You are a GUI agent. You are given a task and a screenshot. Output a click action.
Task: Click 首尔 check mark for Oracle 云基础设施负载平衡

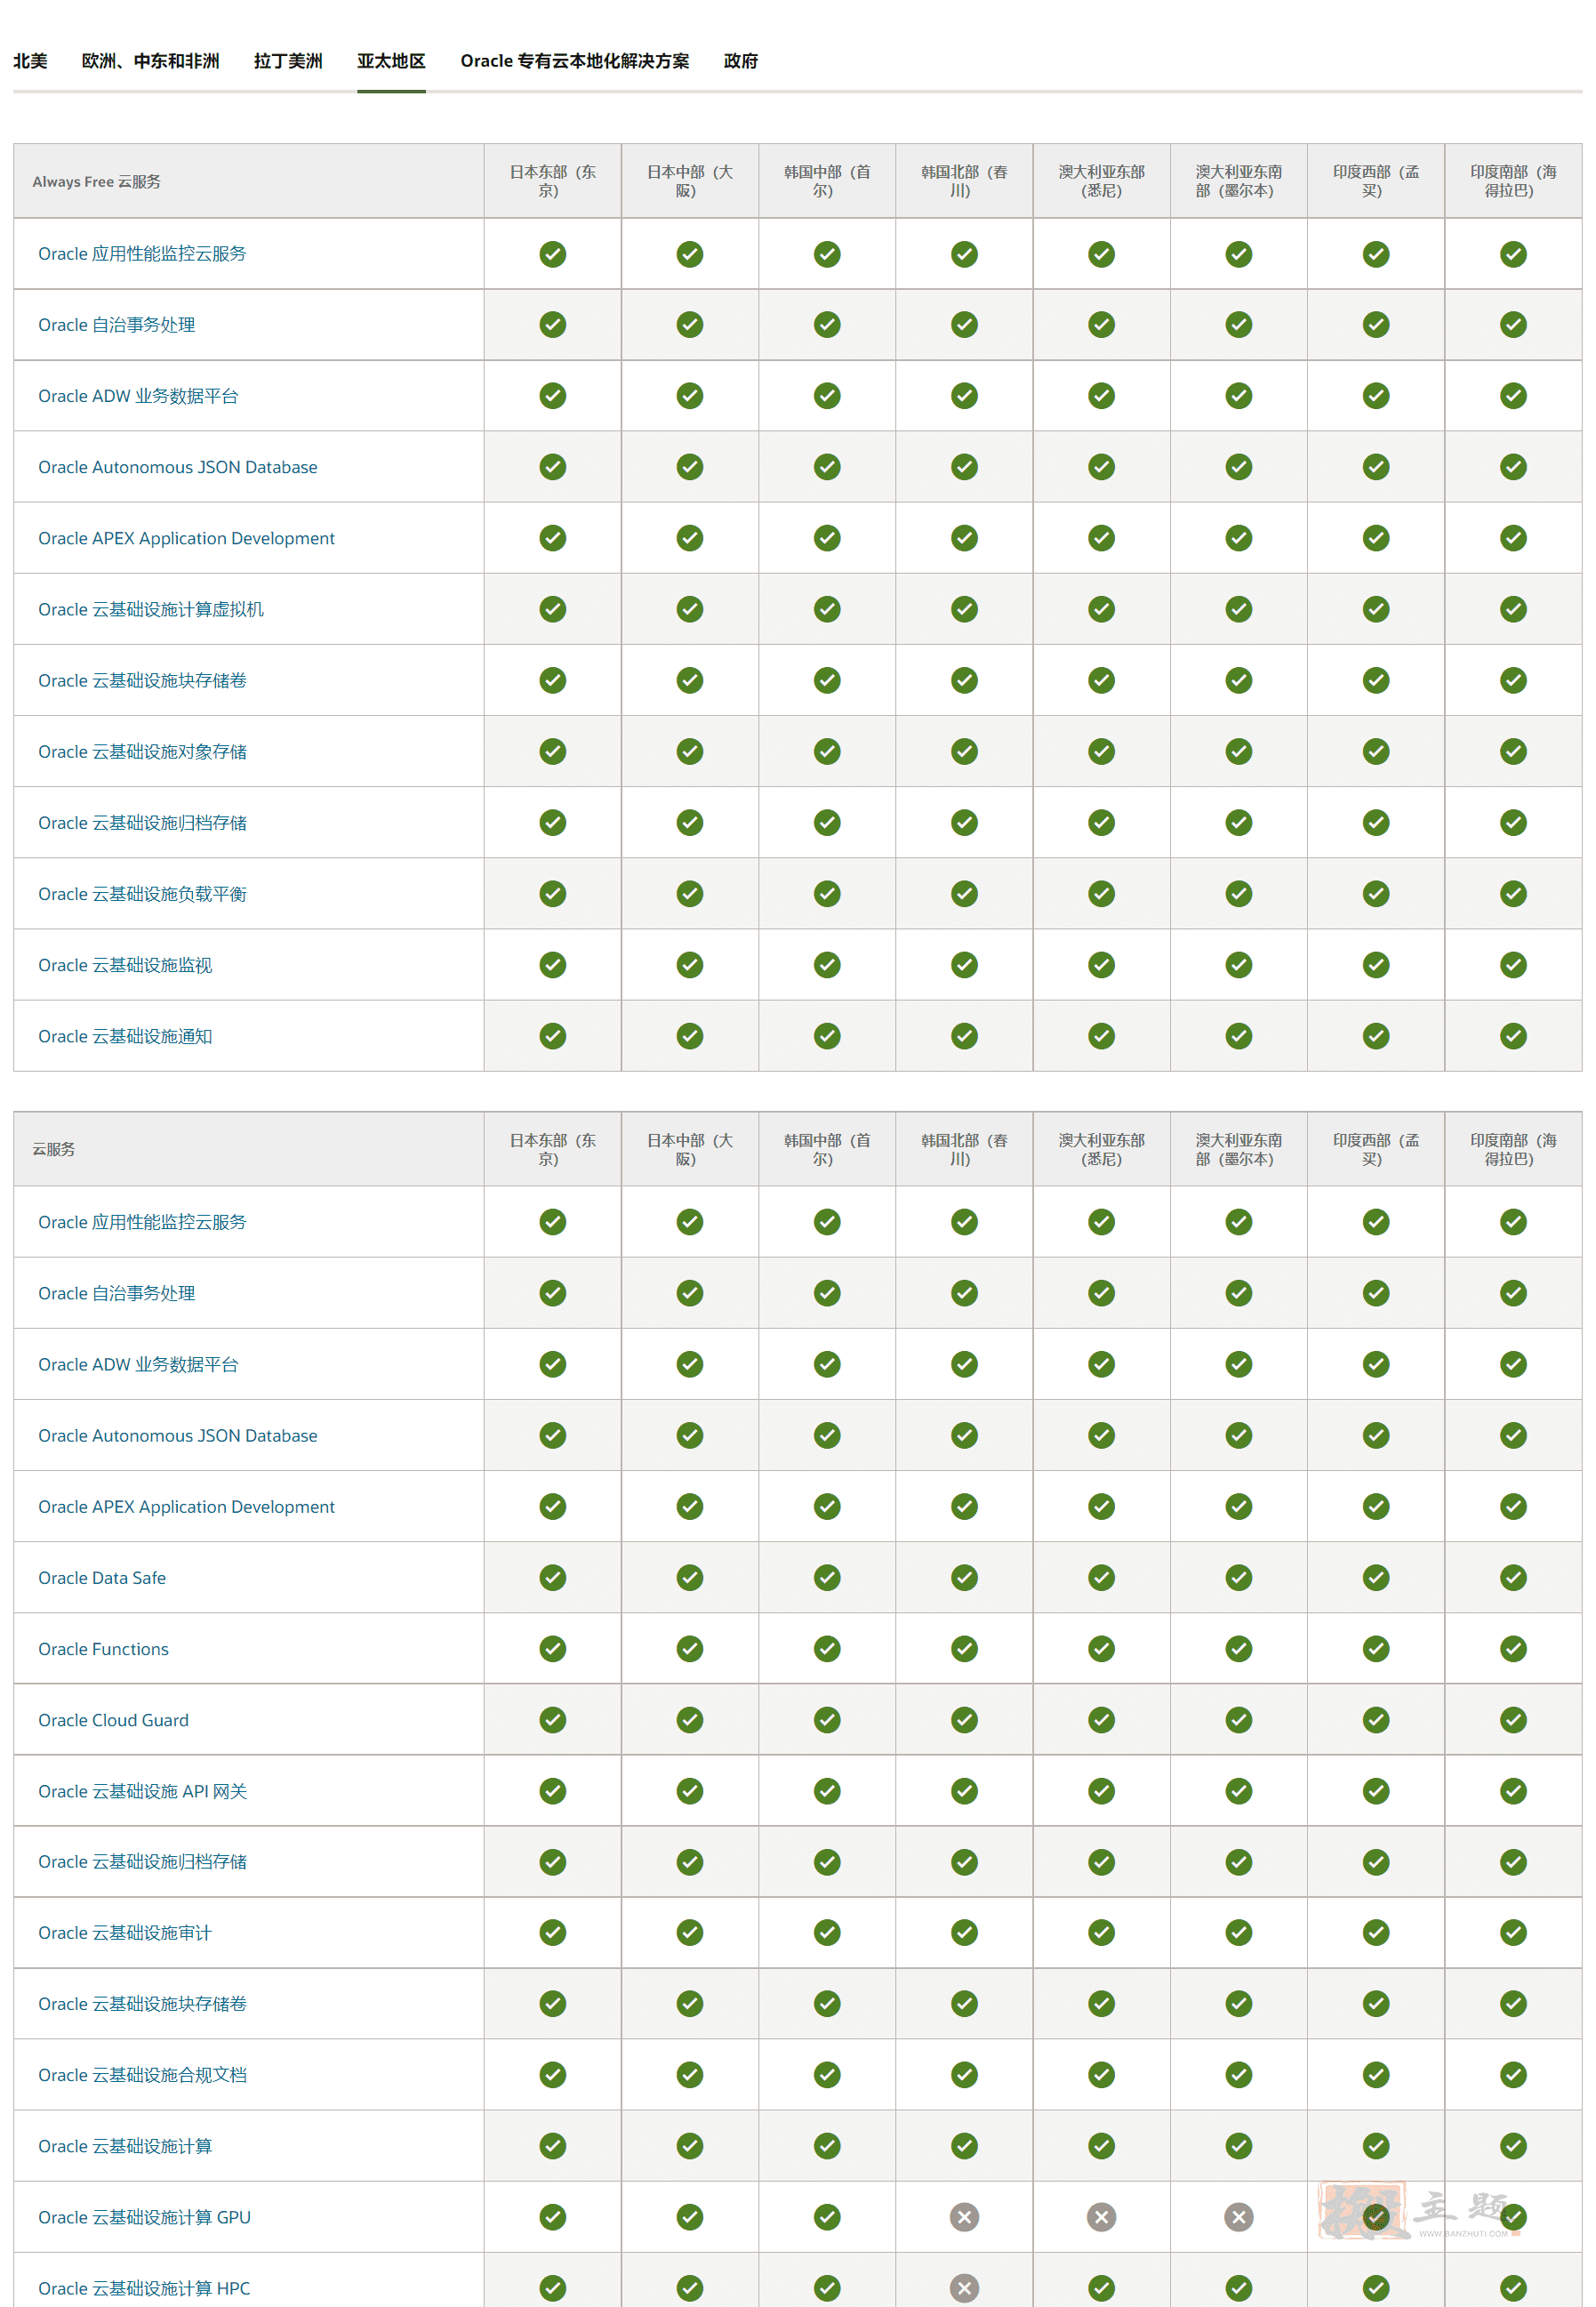827,894
